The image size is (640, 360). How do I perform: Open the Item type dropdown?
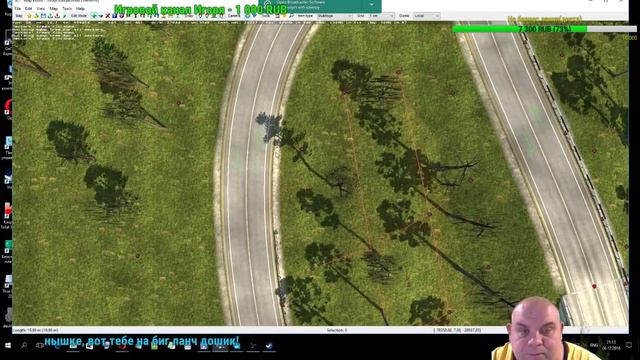coord(335,16)
